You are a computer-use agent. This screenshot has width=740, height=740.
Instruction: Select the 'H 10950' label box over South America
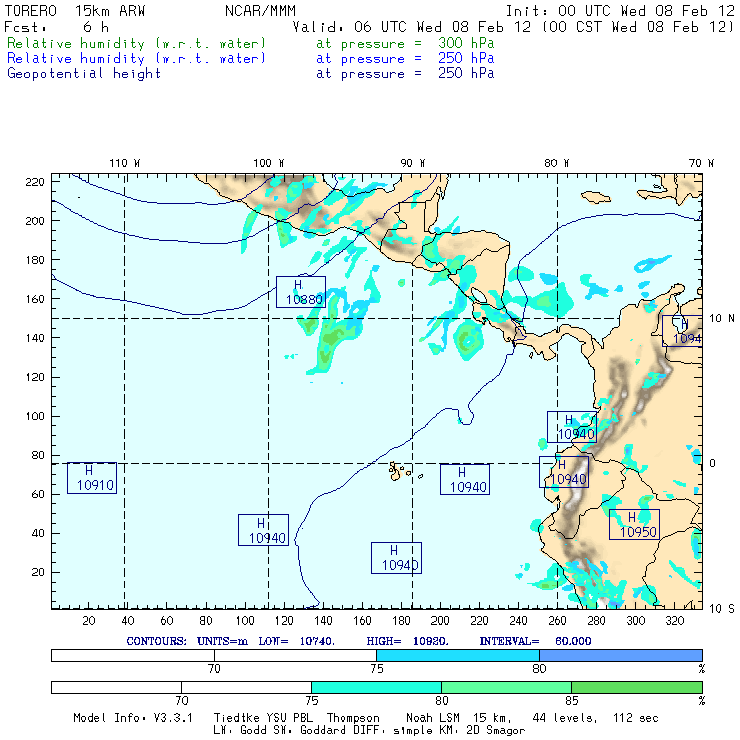click(x=634, y=524)
